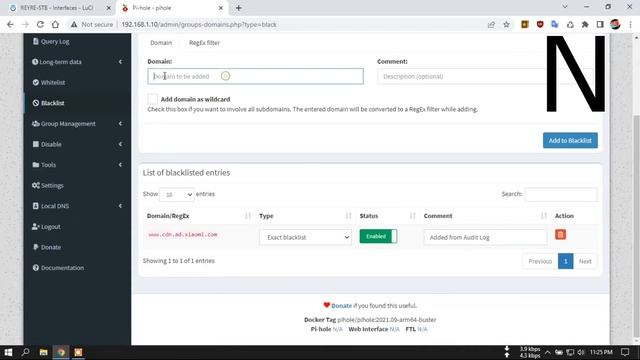Open the Show entries count dropdown
Viewport: 640px width, 360px height.
(177, 195)
